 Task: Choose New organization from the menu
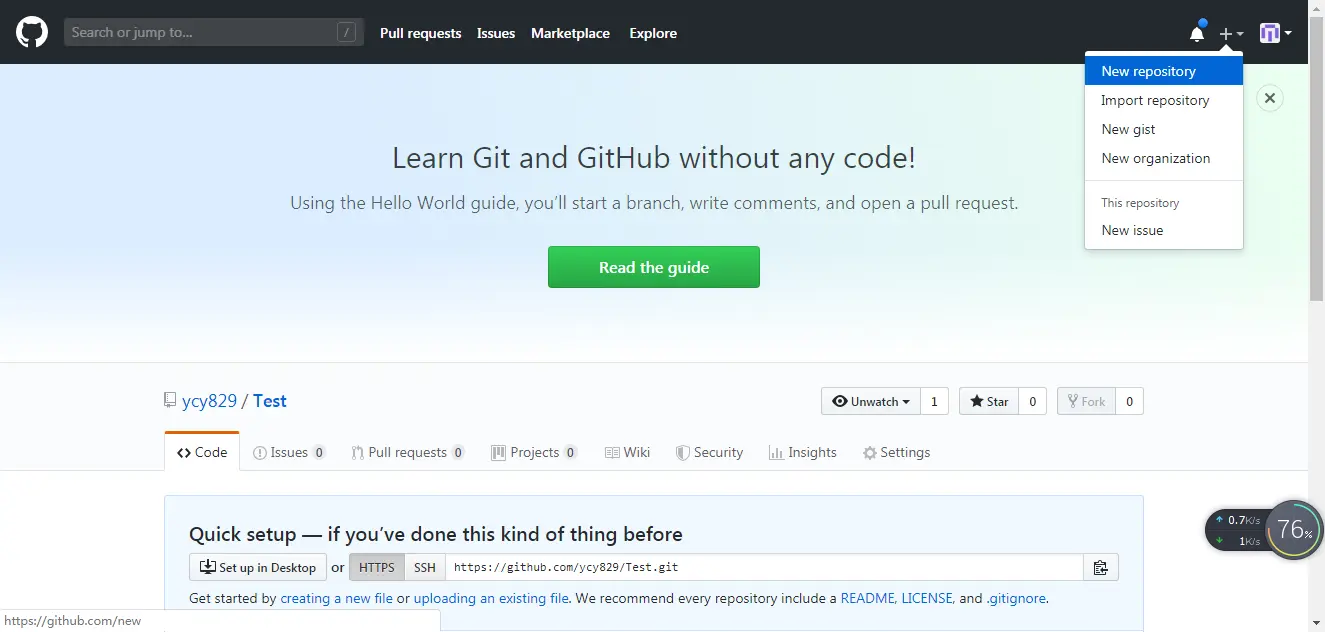pyautogui.click(x=1164, y=158)
